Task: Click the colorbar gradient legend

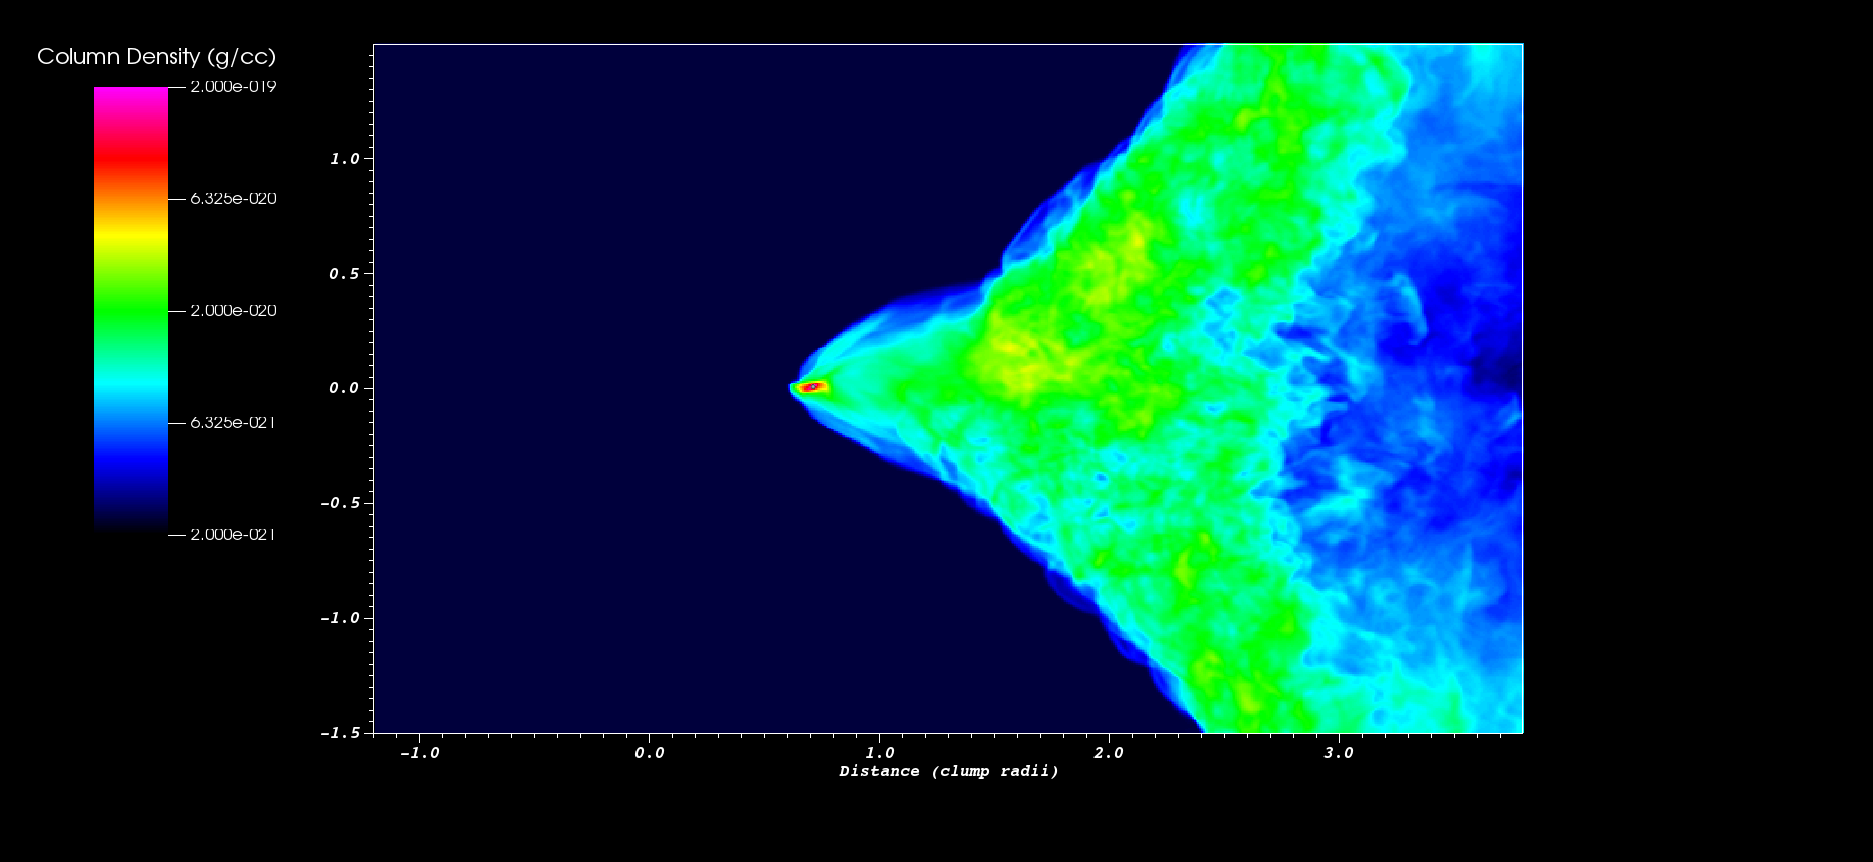Action: tap(131, 310)
